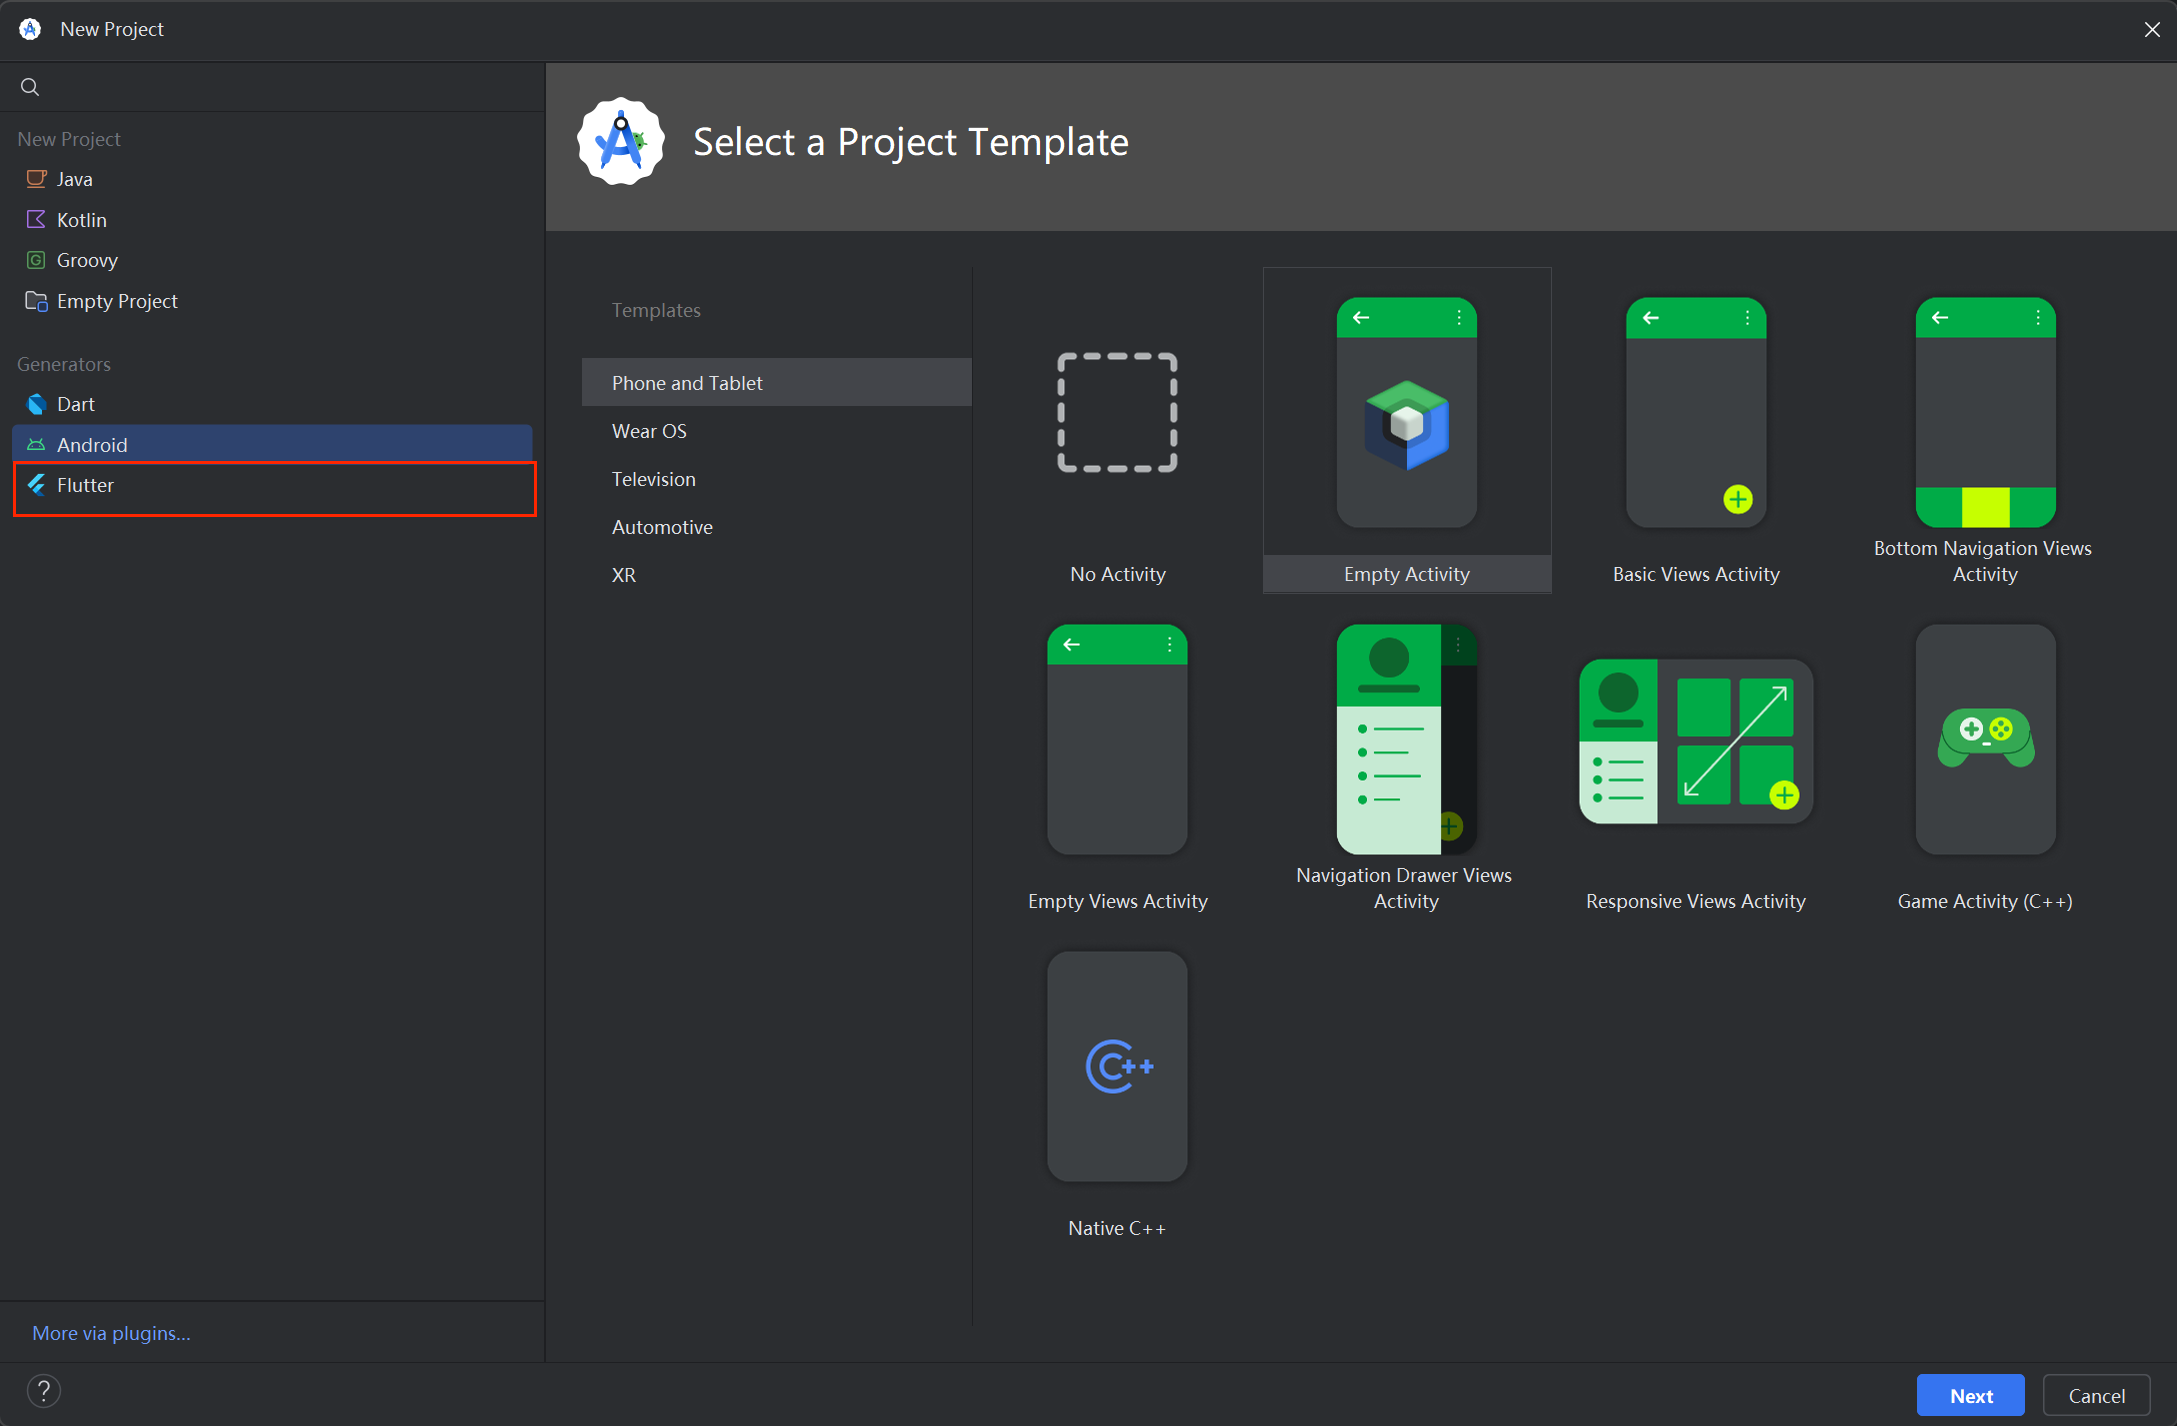Image resolution: width=2177 pixels, height=1426 pixels.
Task: Select the Java project type
Action: coord(74,178)
